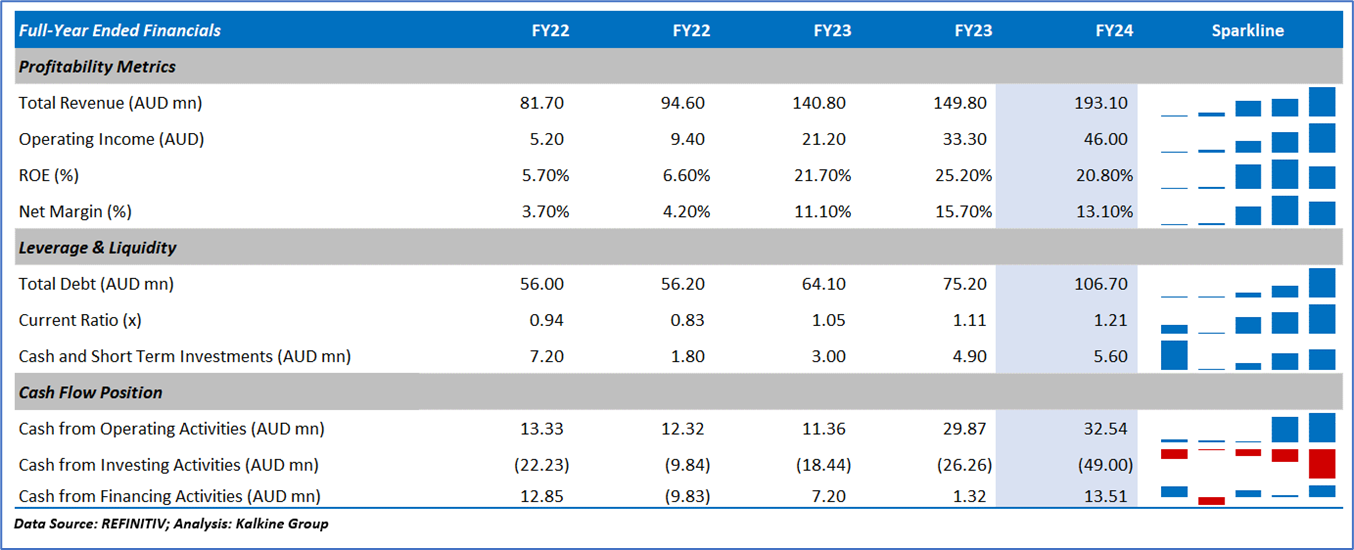Screen dimensions: 1354x550
Task: Click the Leverage & Liquidity section header
Action: click(98, 247)
